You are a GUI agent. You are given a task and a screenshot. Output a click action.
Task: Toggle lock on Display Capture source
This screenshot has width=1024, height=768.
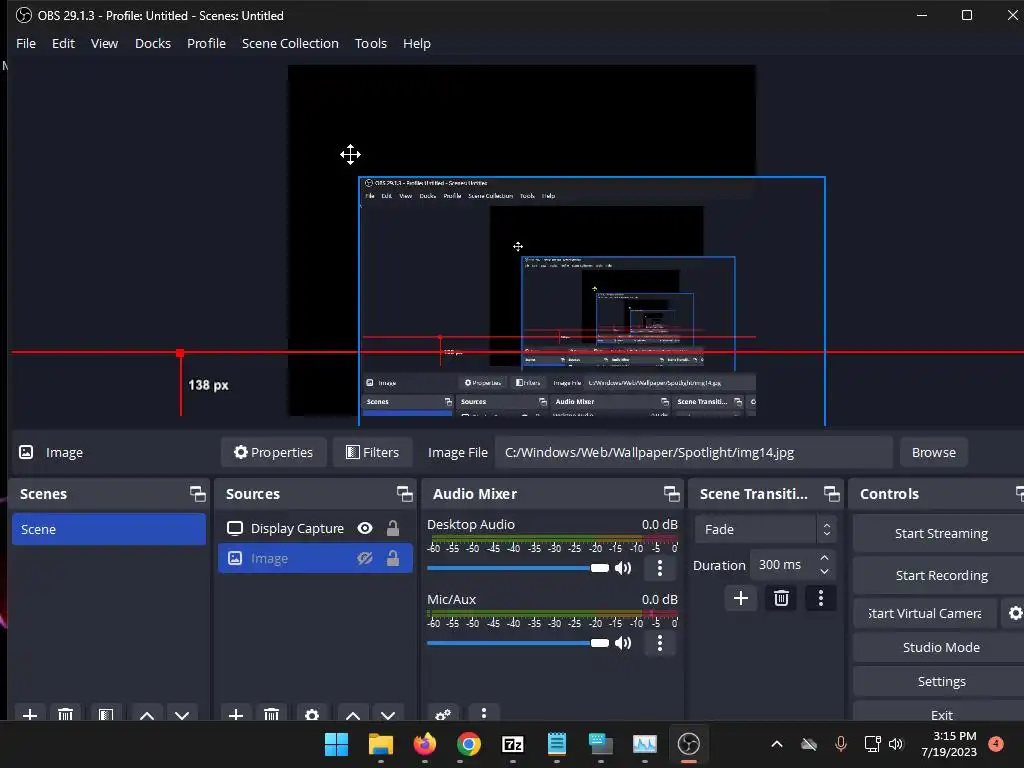point(392,528)
